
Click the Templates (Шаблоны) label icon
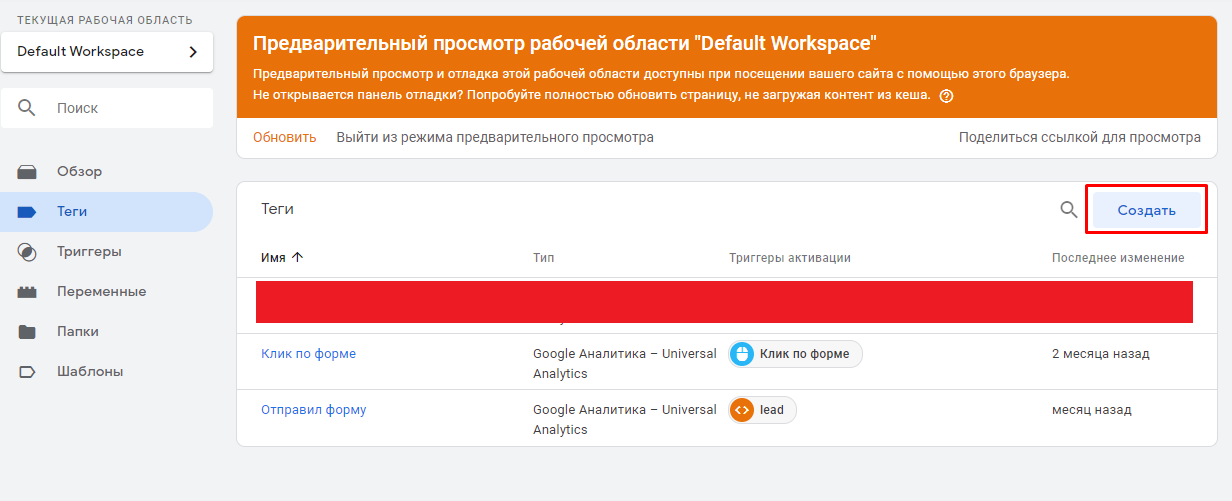pyautogui.click(x=27, y=372)
